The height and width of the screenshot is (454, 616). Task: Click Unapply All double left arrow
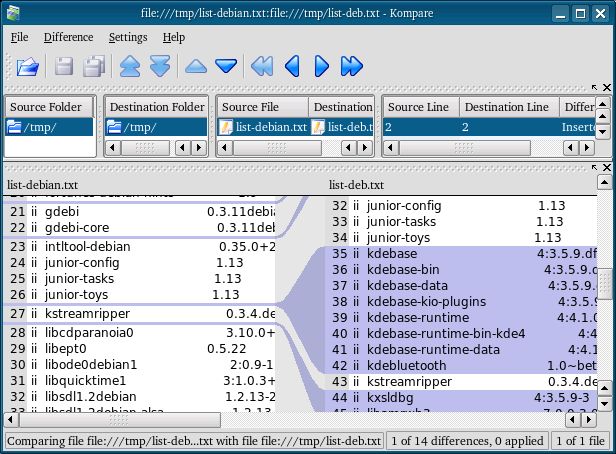coord(262,66)
